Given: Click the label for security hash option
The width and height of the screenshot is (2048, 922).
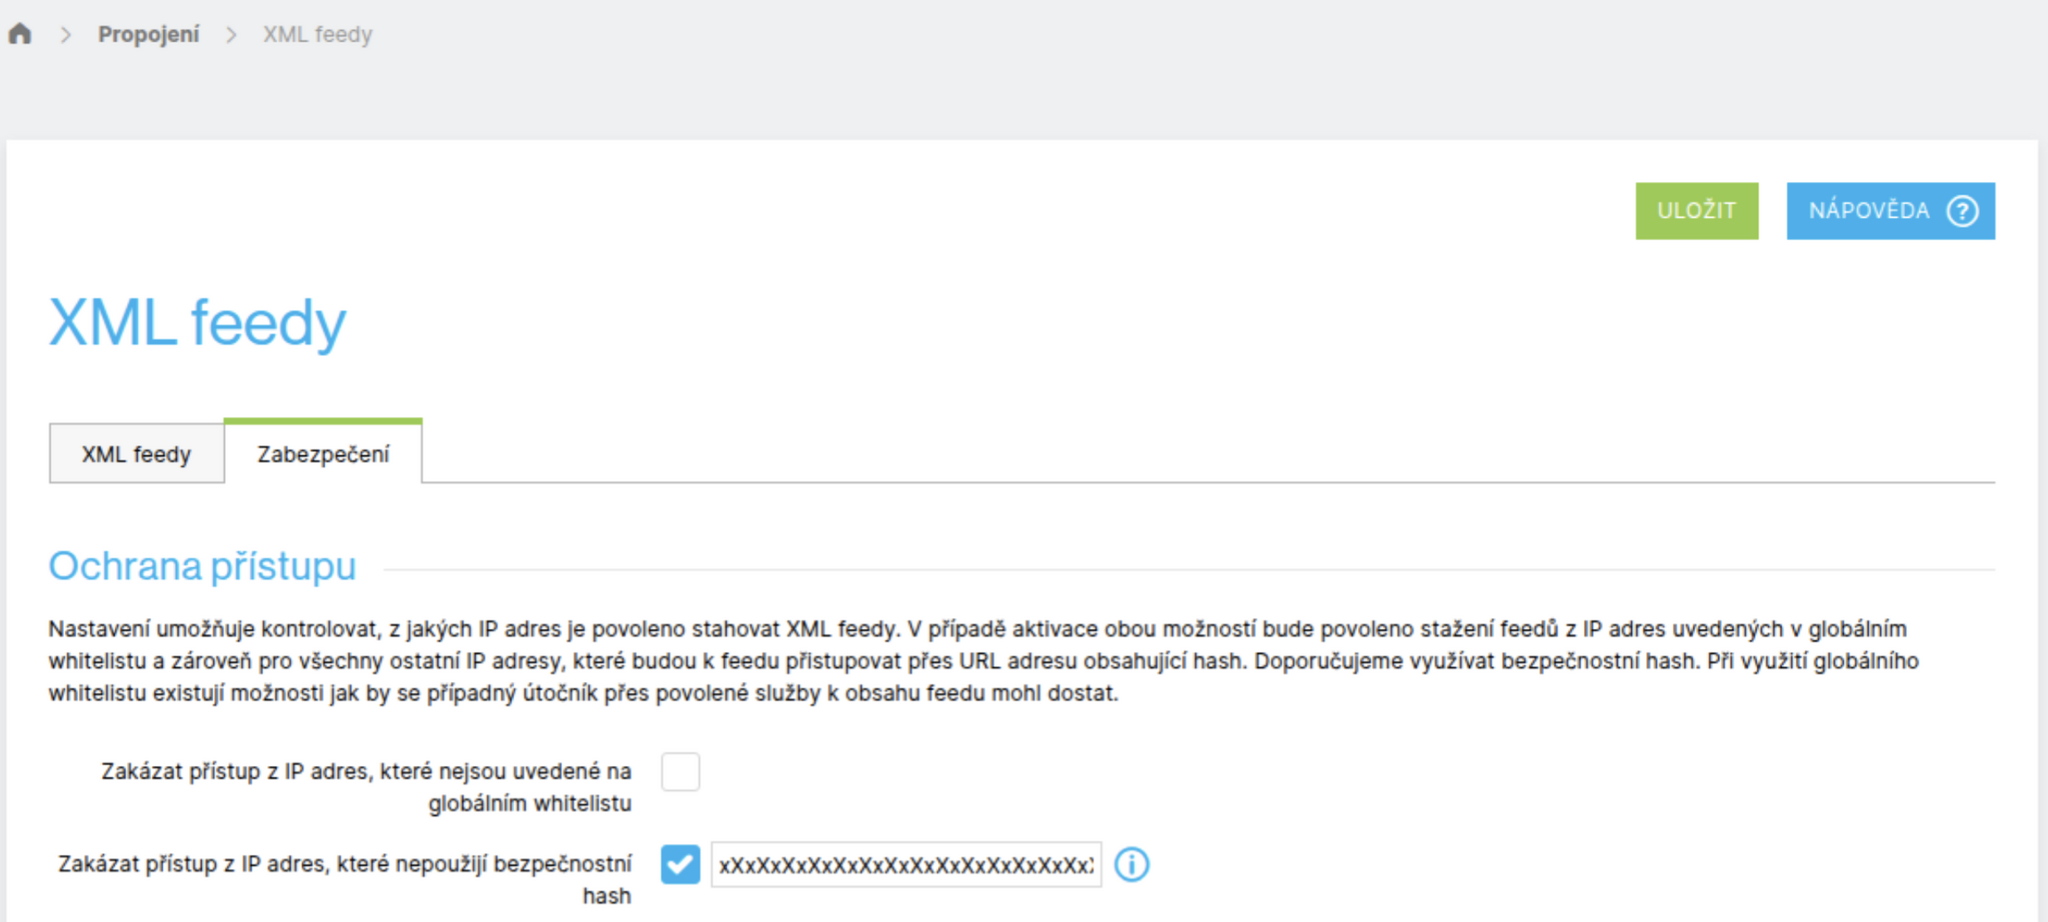Looking at the screenshot, I should pos(345,879).
